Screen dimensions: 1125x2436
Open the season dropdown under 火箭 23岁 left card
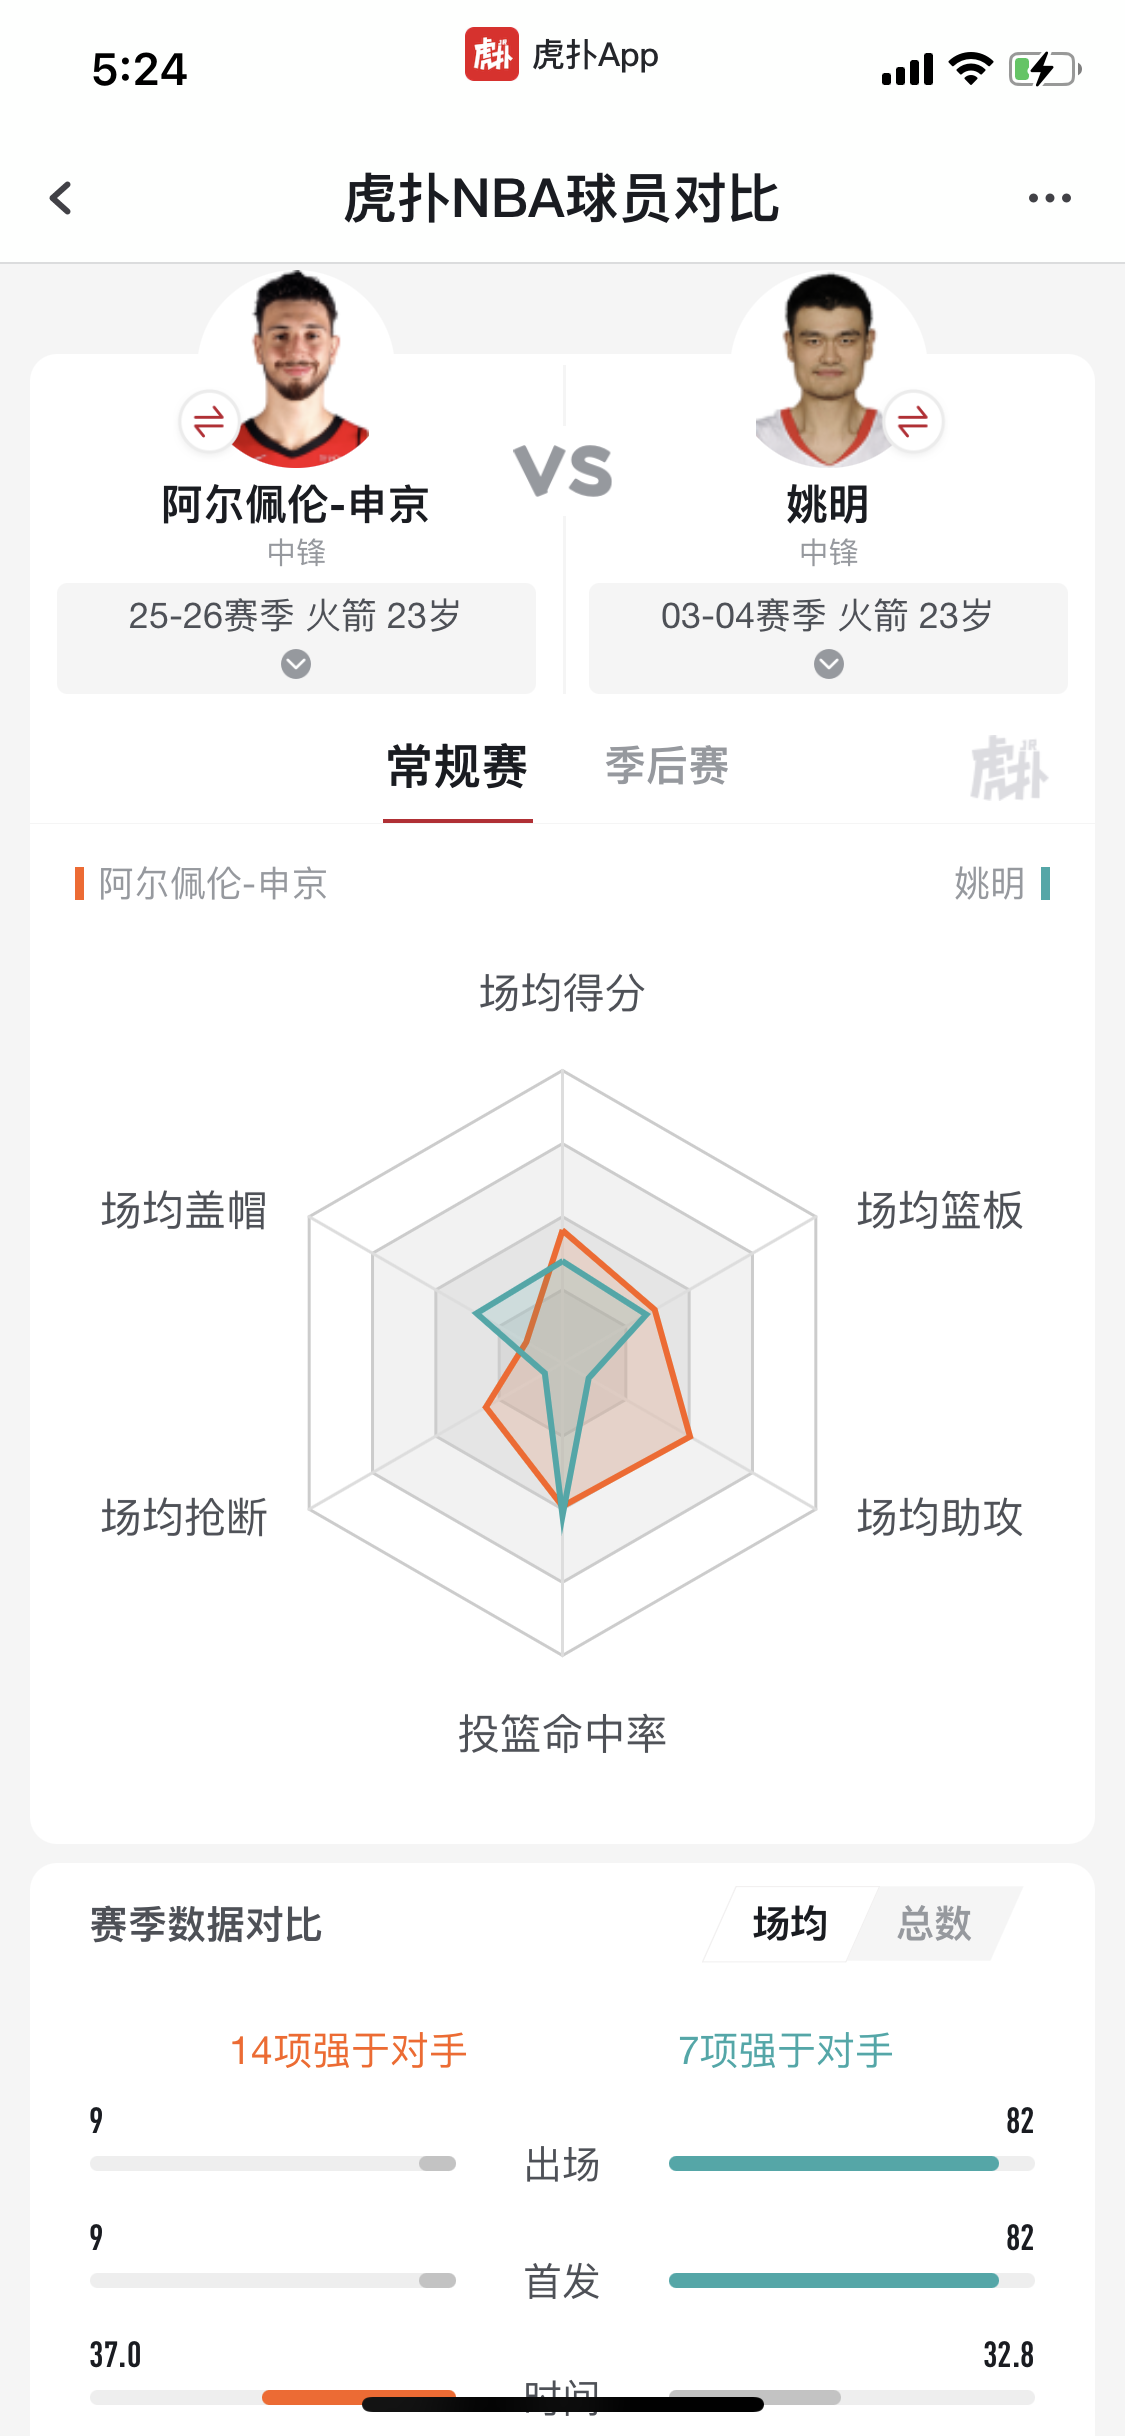pyautogui.click(x=294, y=663)
